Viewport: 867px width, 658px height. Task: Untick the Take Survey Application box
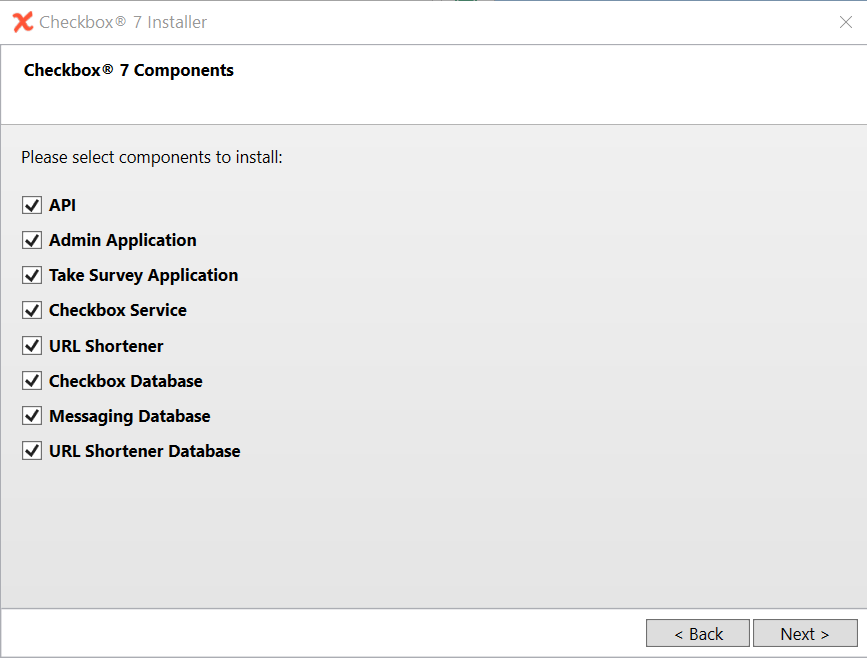(31, 275)
